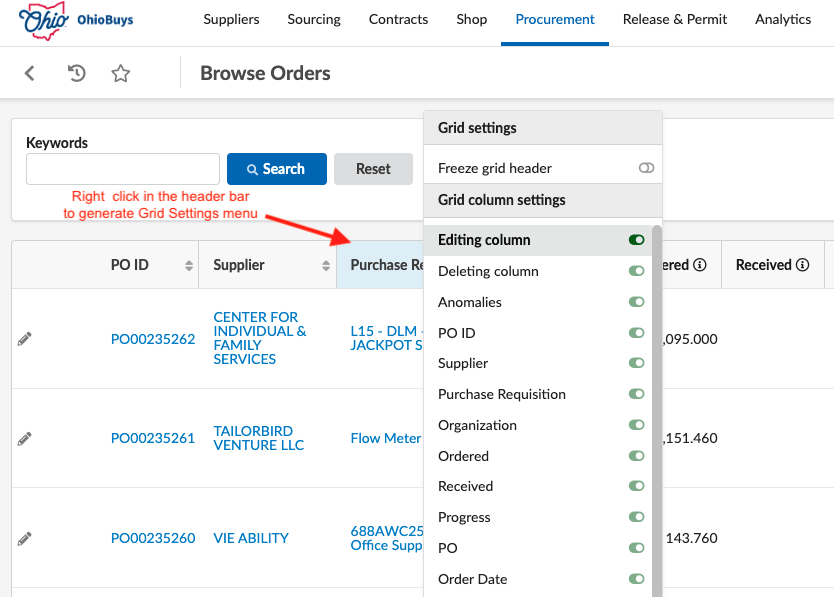Image resolution: width=834 pixels, height=597 pixels.
Task: Click the Keywords search input field
Action: (123, 169)
